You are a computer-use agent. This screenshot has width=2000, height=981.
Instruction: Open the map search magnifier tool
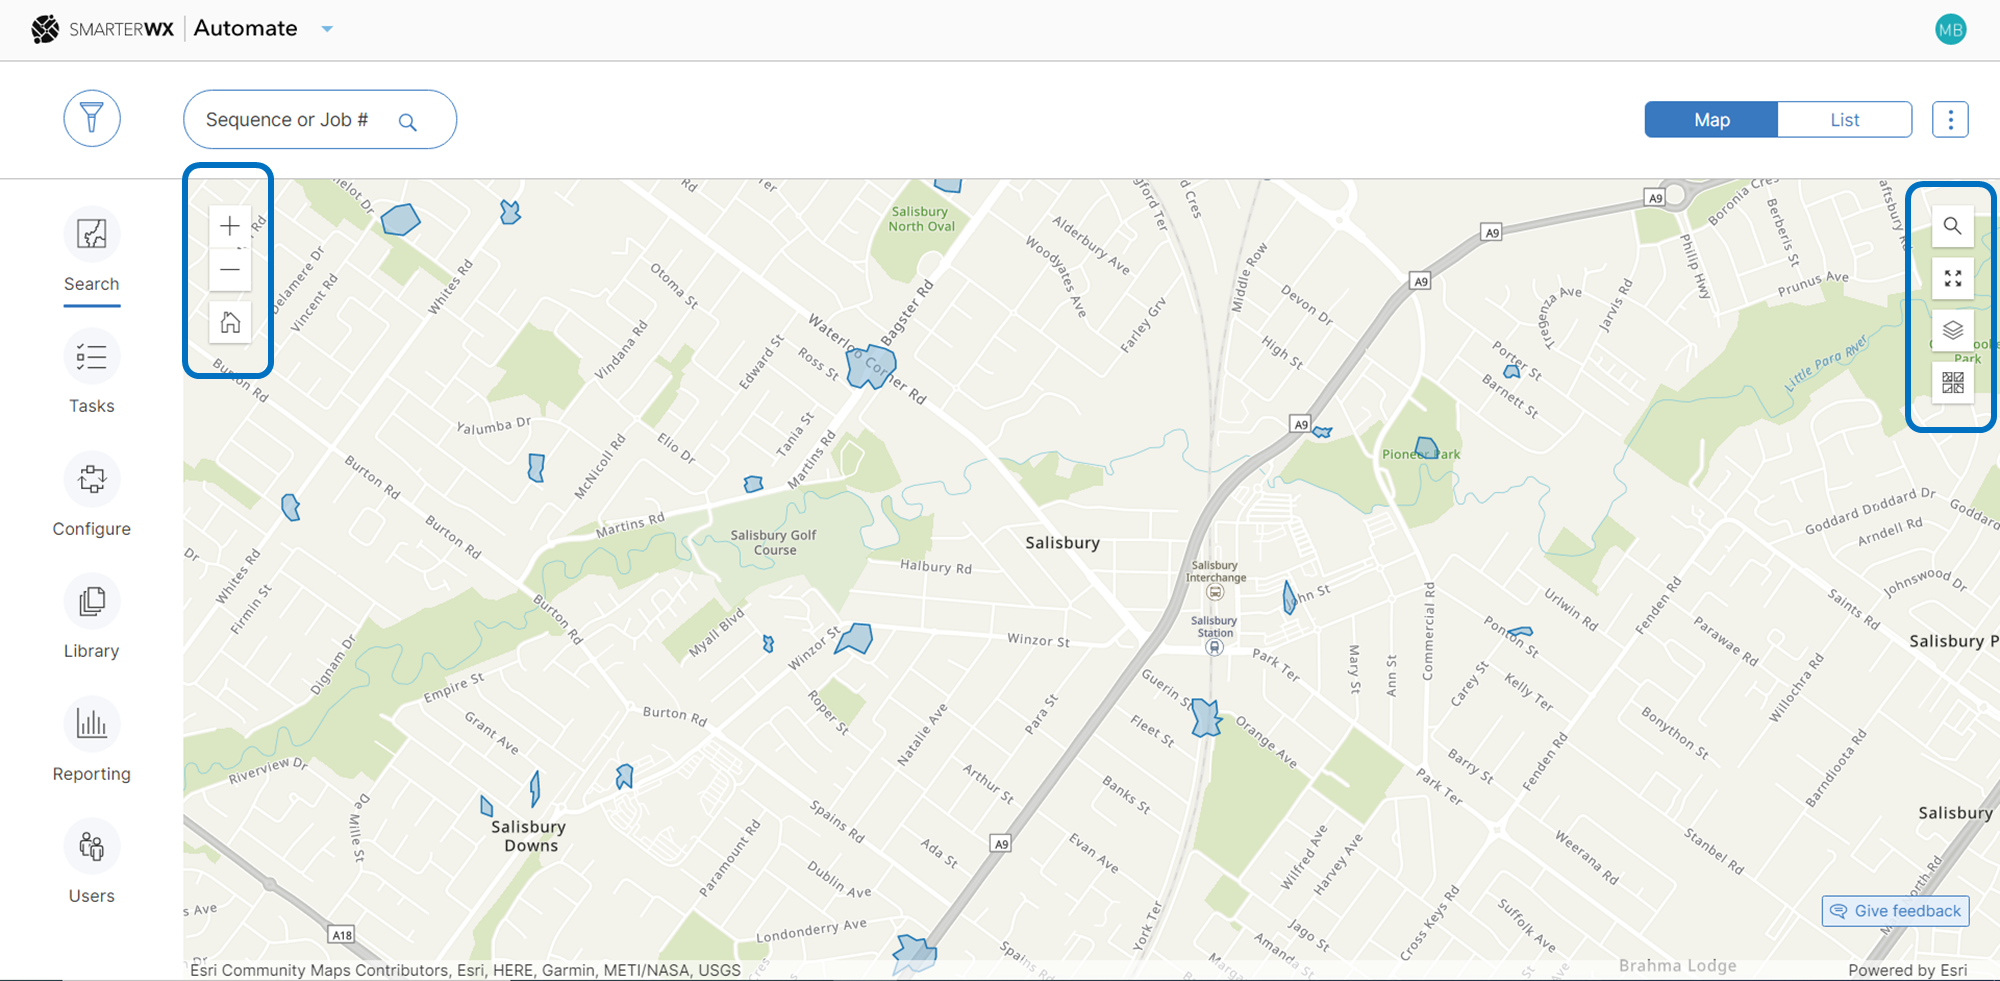(1952, 226)
